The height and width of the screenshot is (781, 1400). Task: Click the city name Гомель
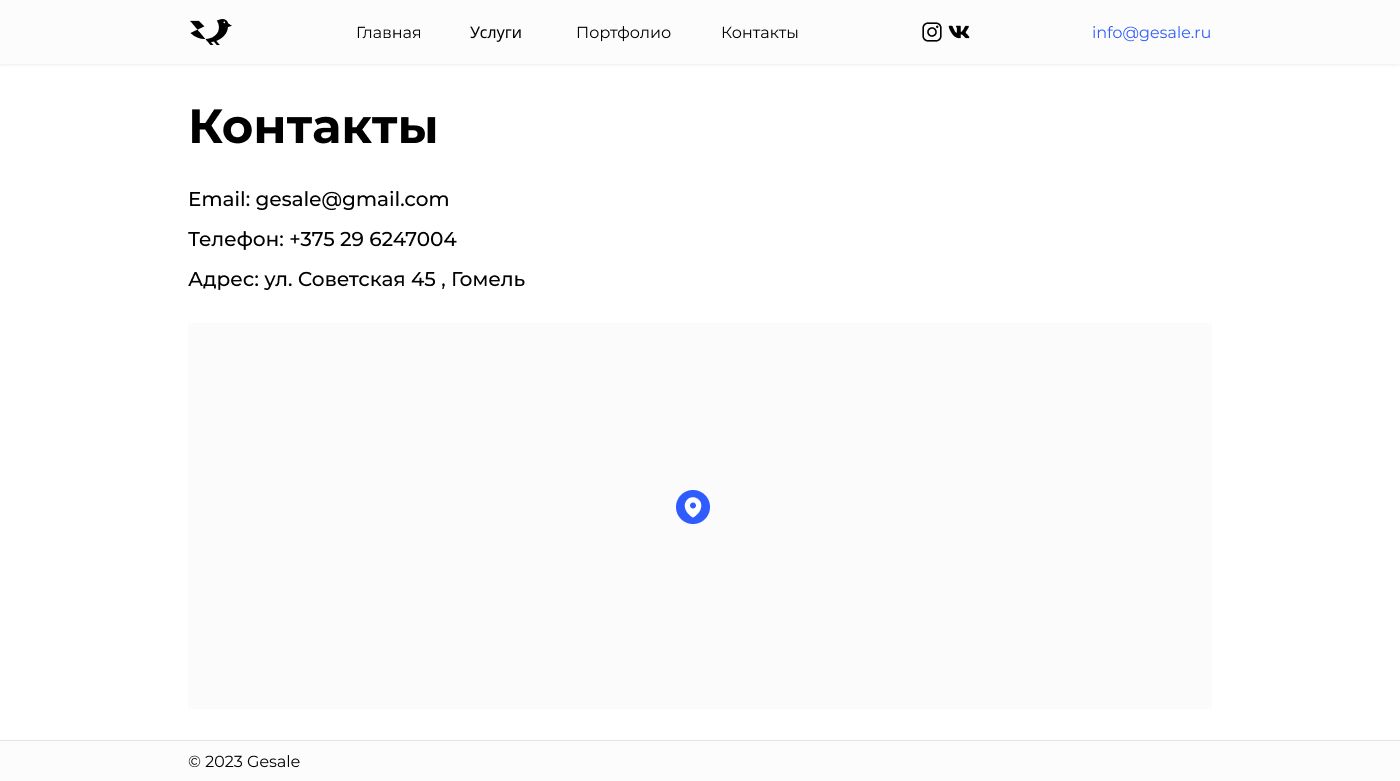point(488,279)
